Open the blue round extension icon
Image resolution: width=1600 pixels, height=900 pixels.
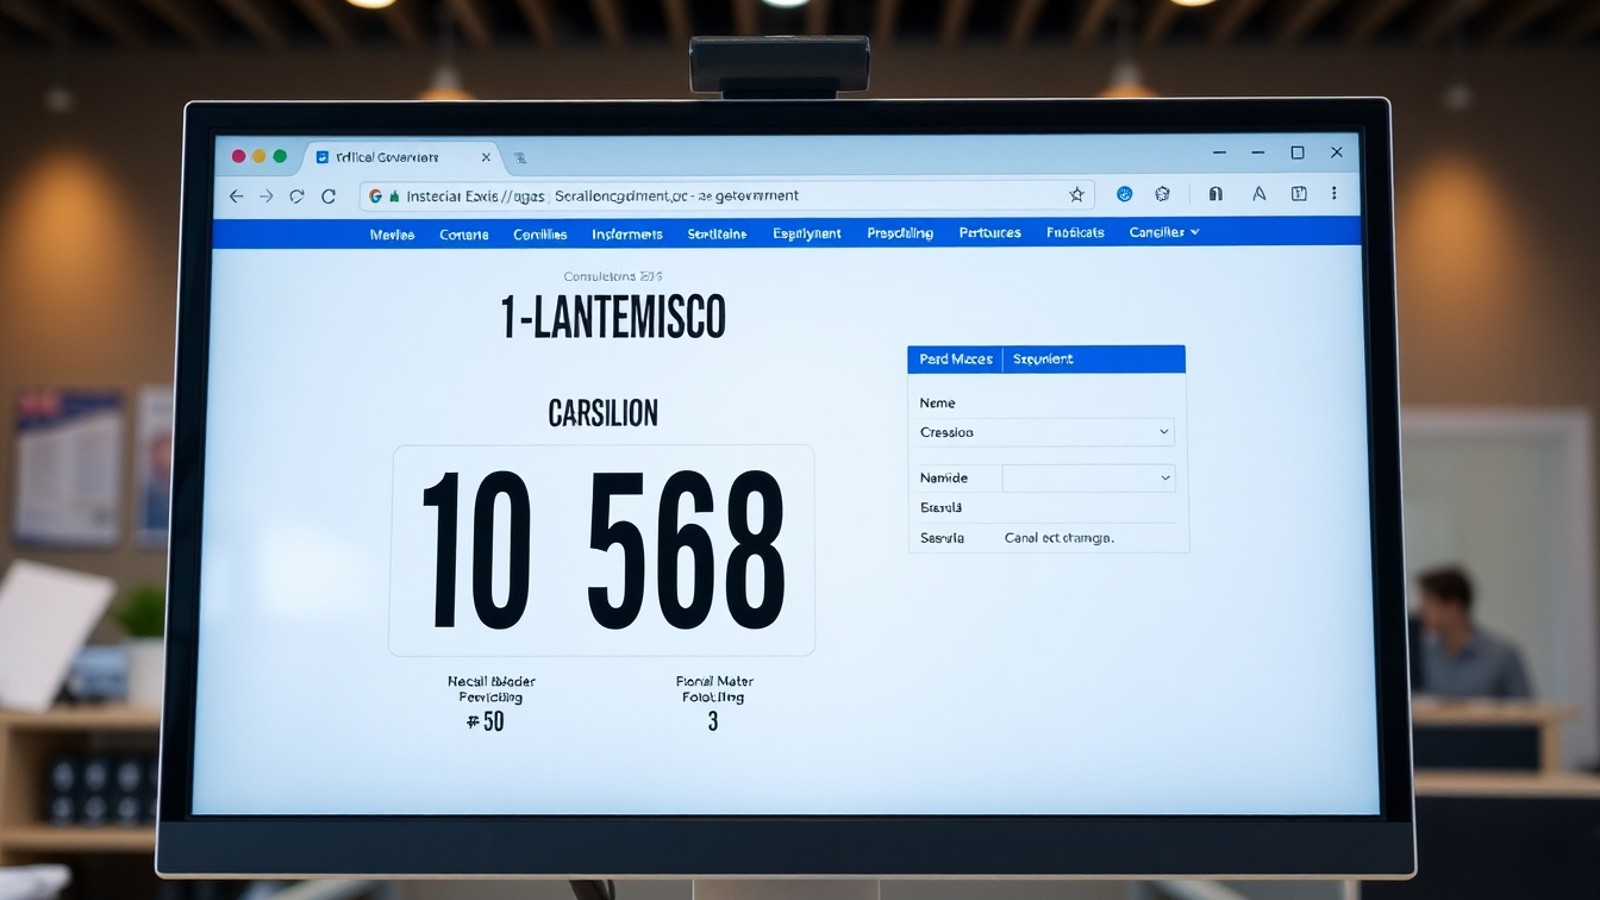pos(1124,194)
